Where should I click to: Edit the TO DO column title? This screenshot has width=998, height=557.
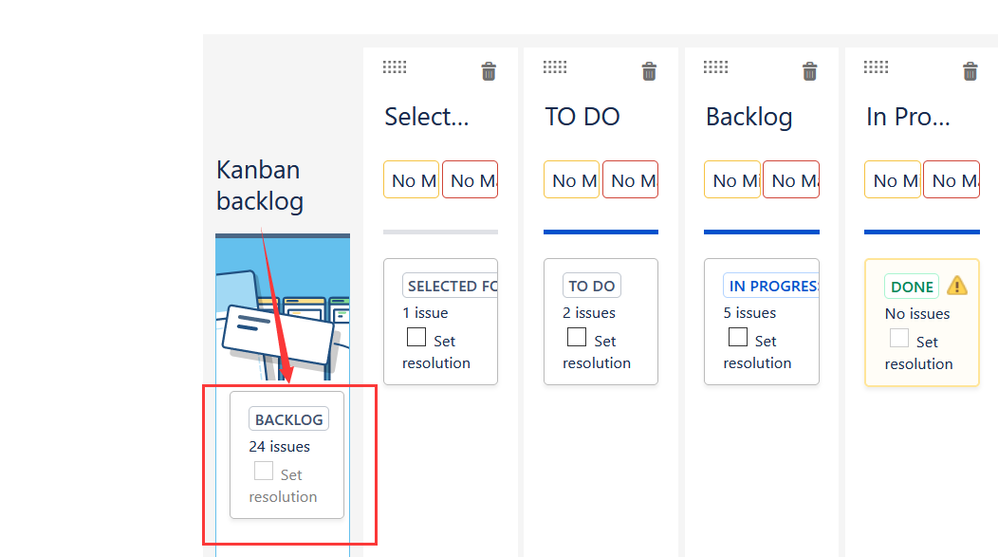tap(582, 116)
